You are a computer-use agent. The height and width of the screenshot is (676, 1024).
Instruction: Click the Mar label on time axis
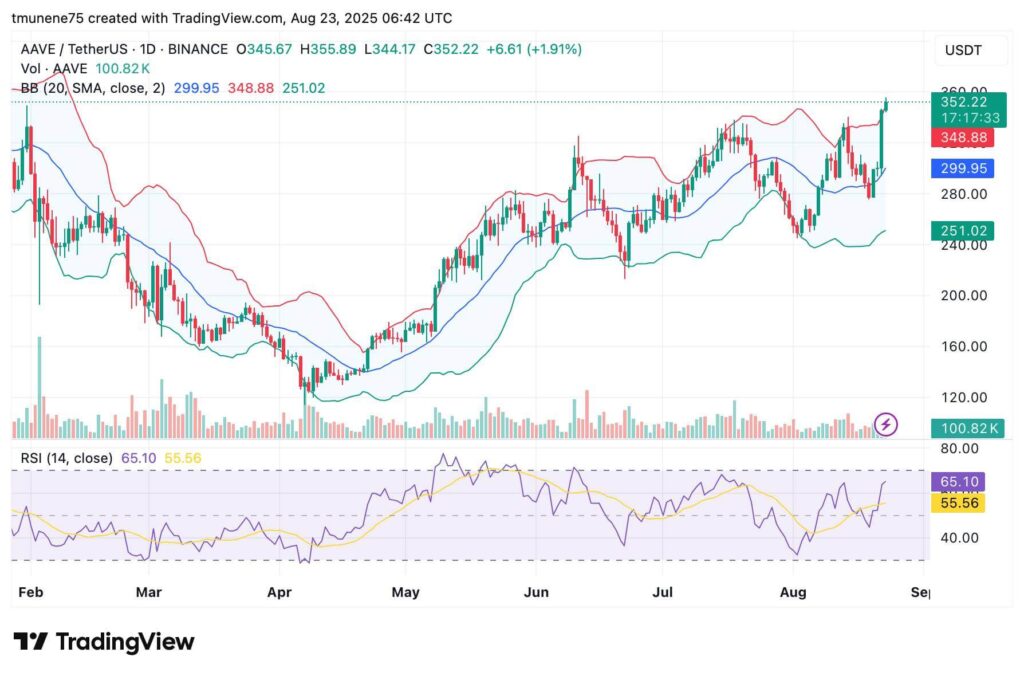pyautogui.click(x=148, y=592)
